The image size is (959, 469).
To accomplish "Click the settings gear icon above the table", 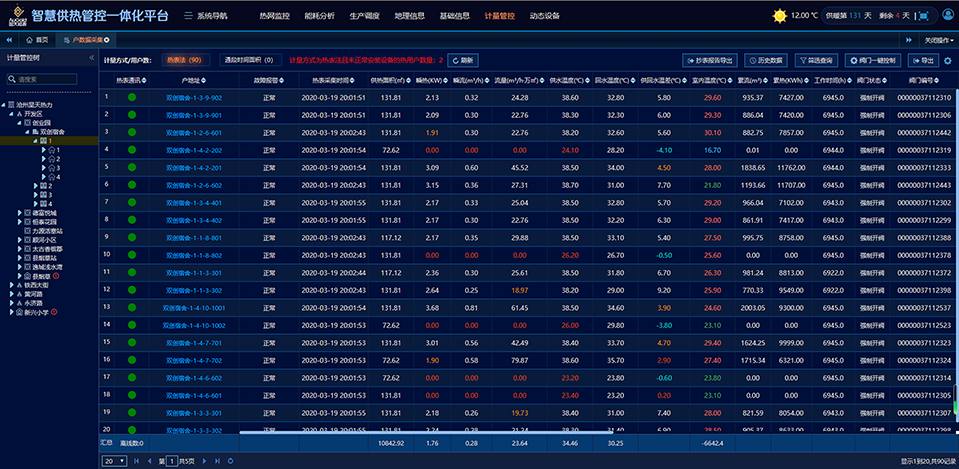I will [947, 60].
